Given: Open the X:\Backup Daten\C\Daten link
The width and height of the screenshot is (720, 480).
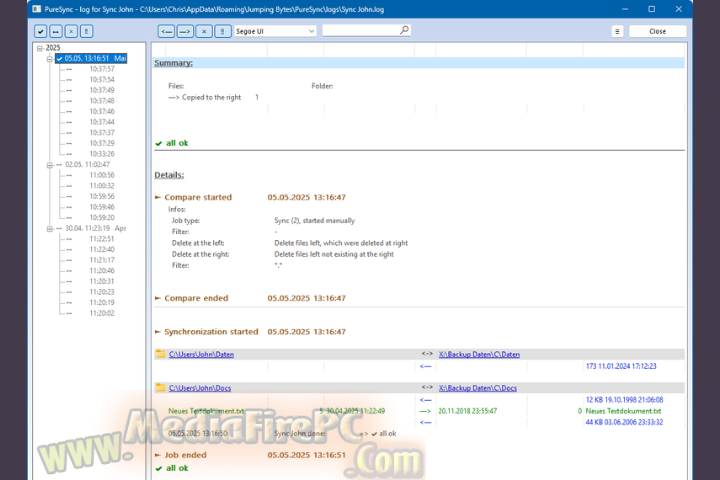Looking at the screenshot, I should point(479,354).
